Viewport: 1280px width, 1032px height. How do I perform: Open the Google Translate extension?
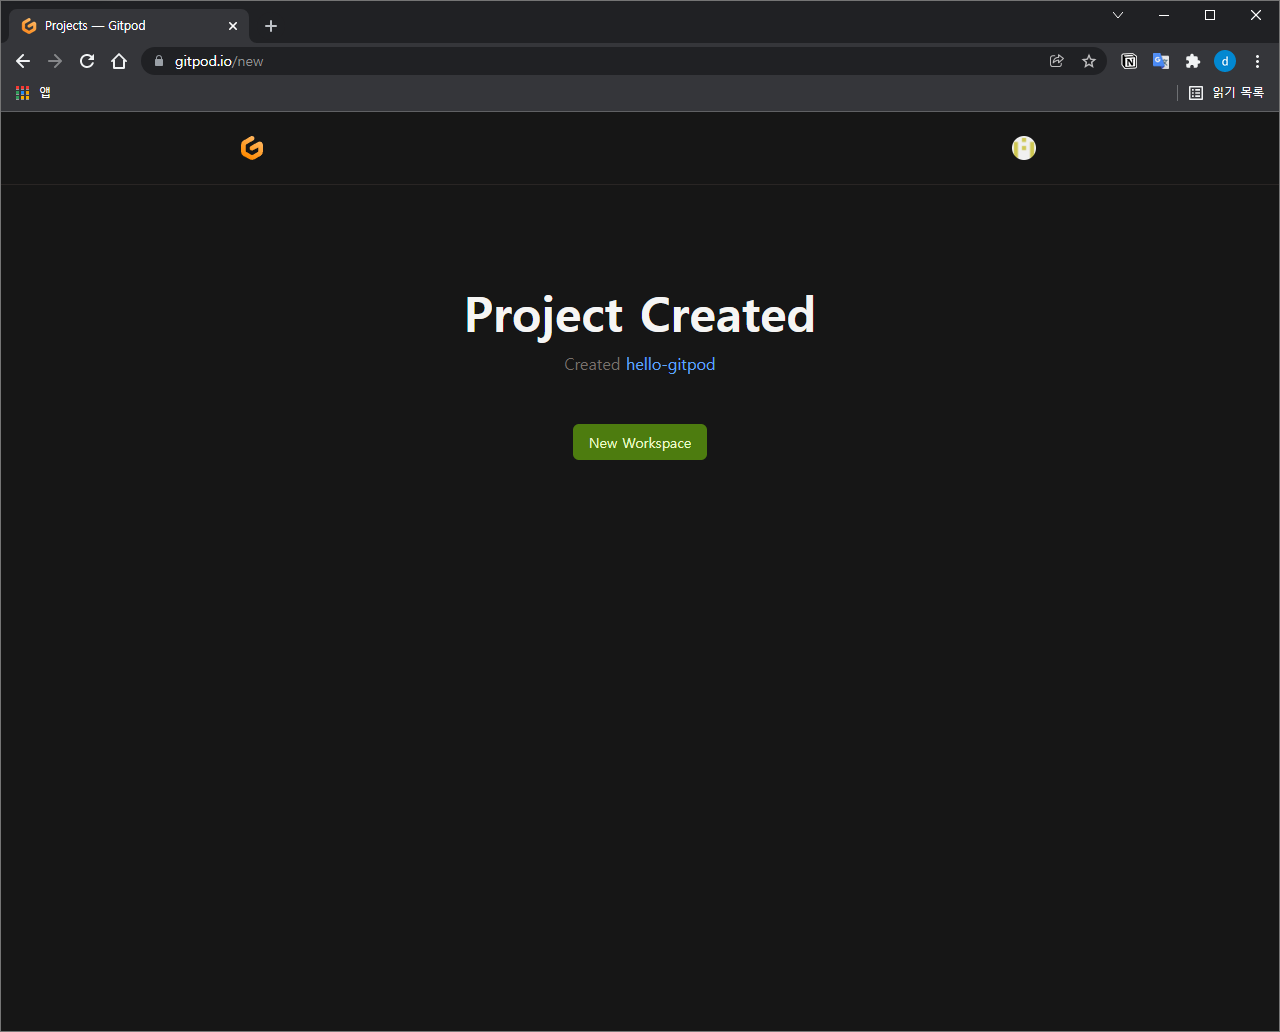[1161, 61]
